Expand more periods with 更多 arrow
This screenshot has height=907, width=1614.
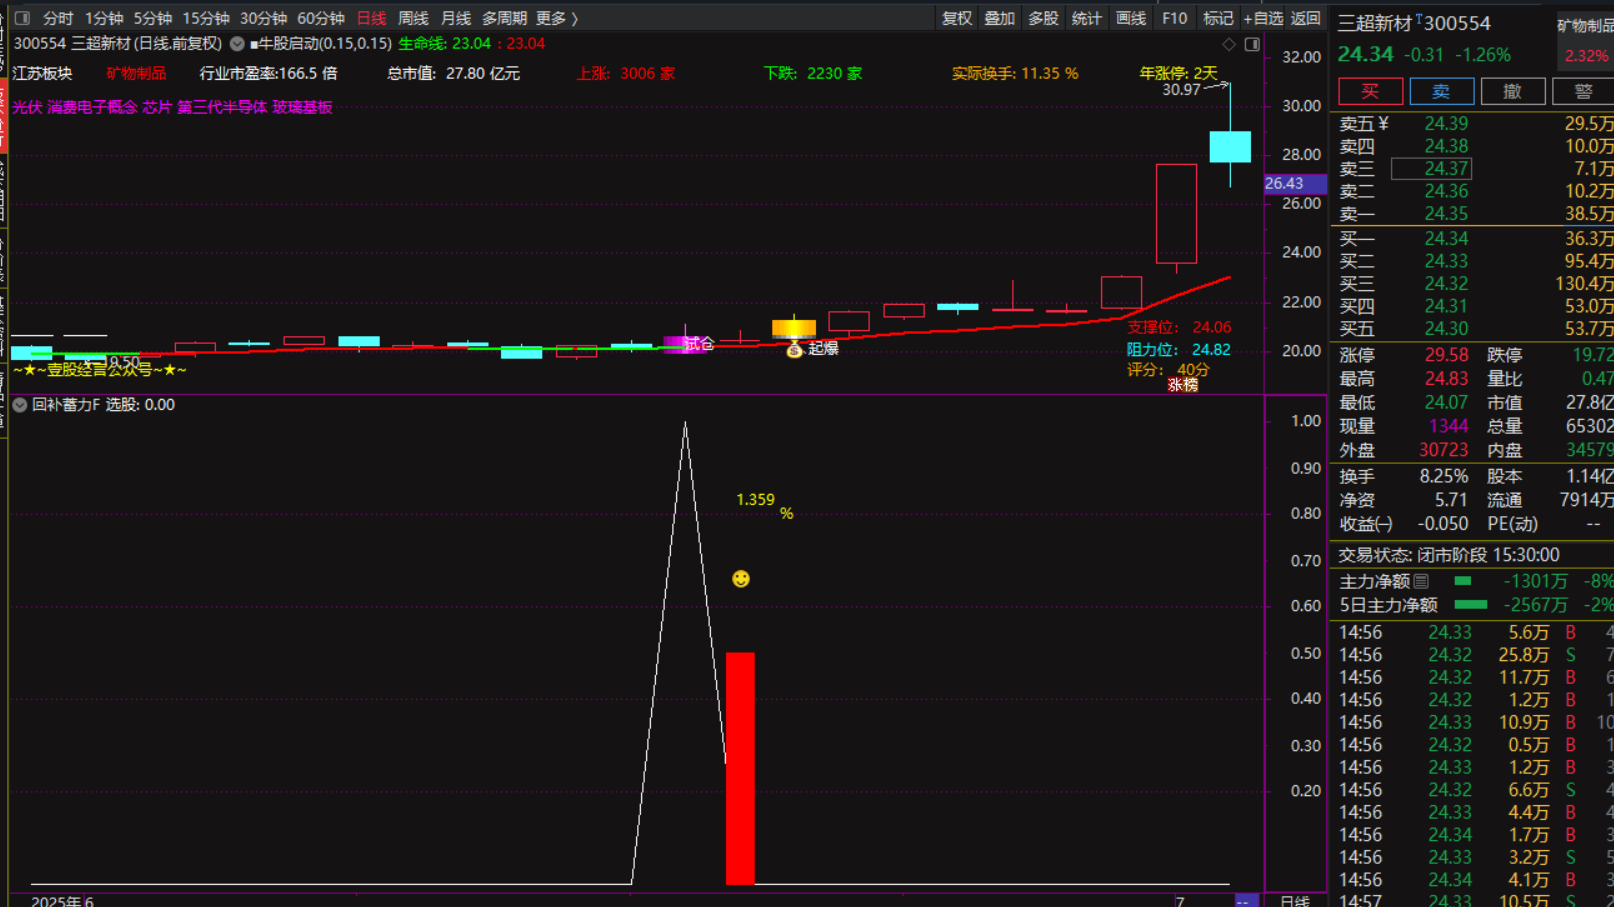(557, 18)
